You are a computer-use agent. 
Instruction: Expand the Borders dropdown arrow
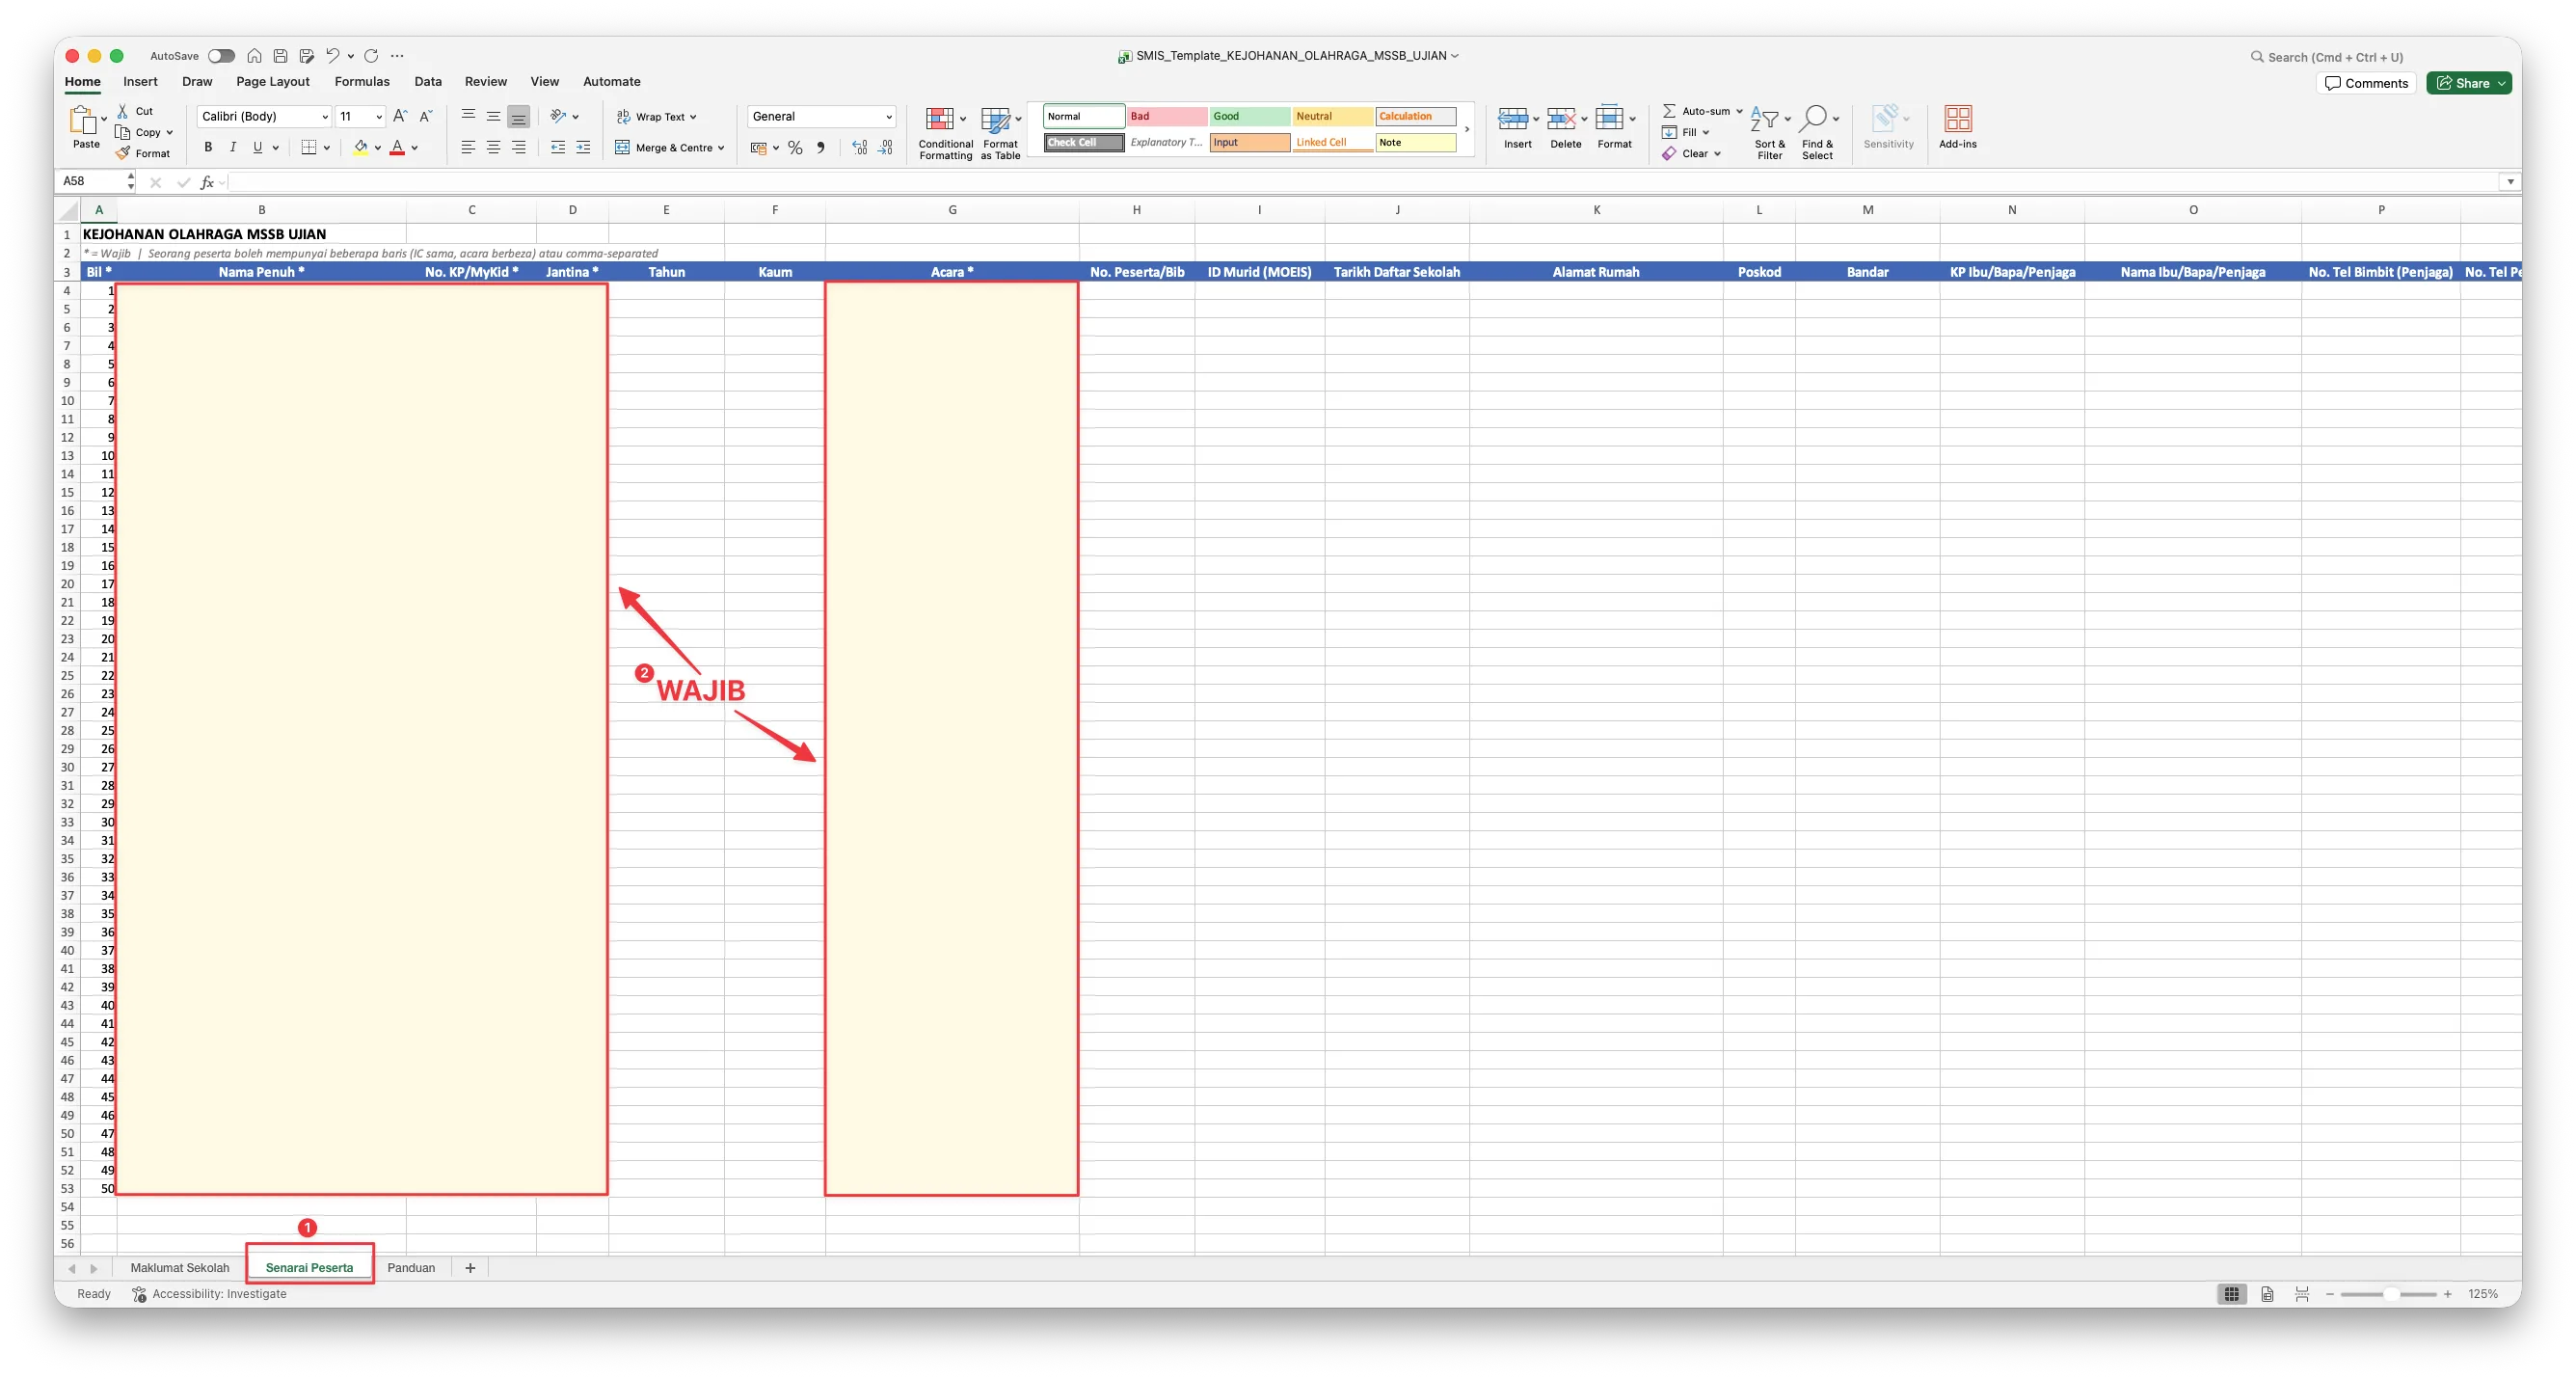(327, 148)
